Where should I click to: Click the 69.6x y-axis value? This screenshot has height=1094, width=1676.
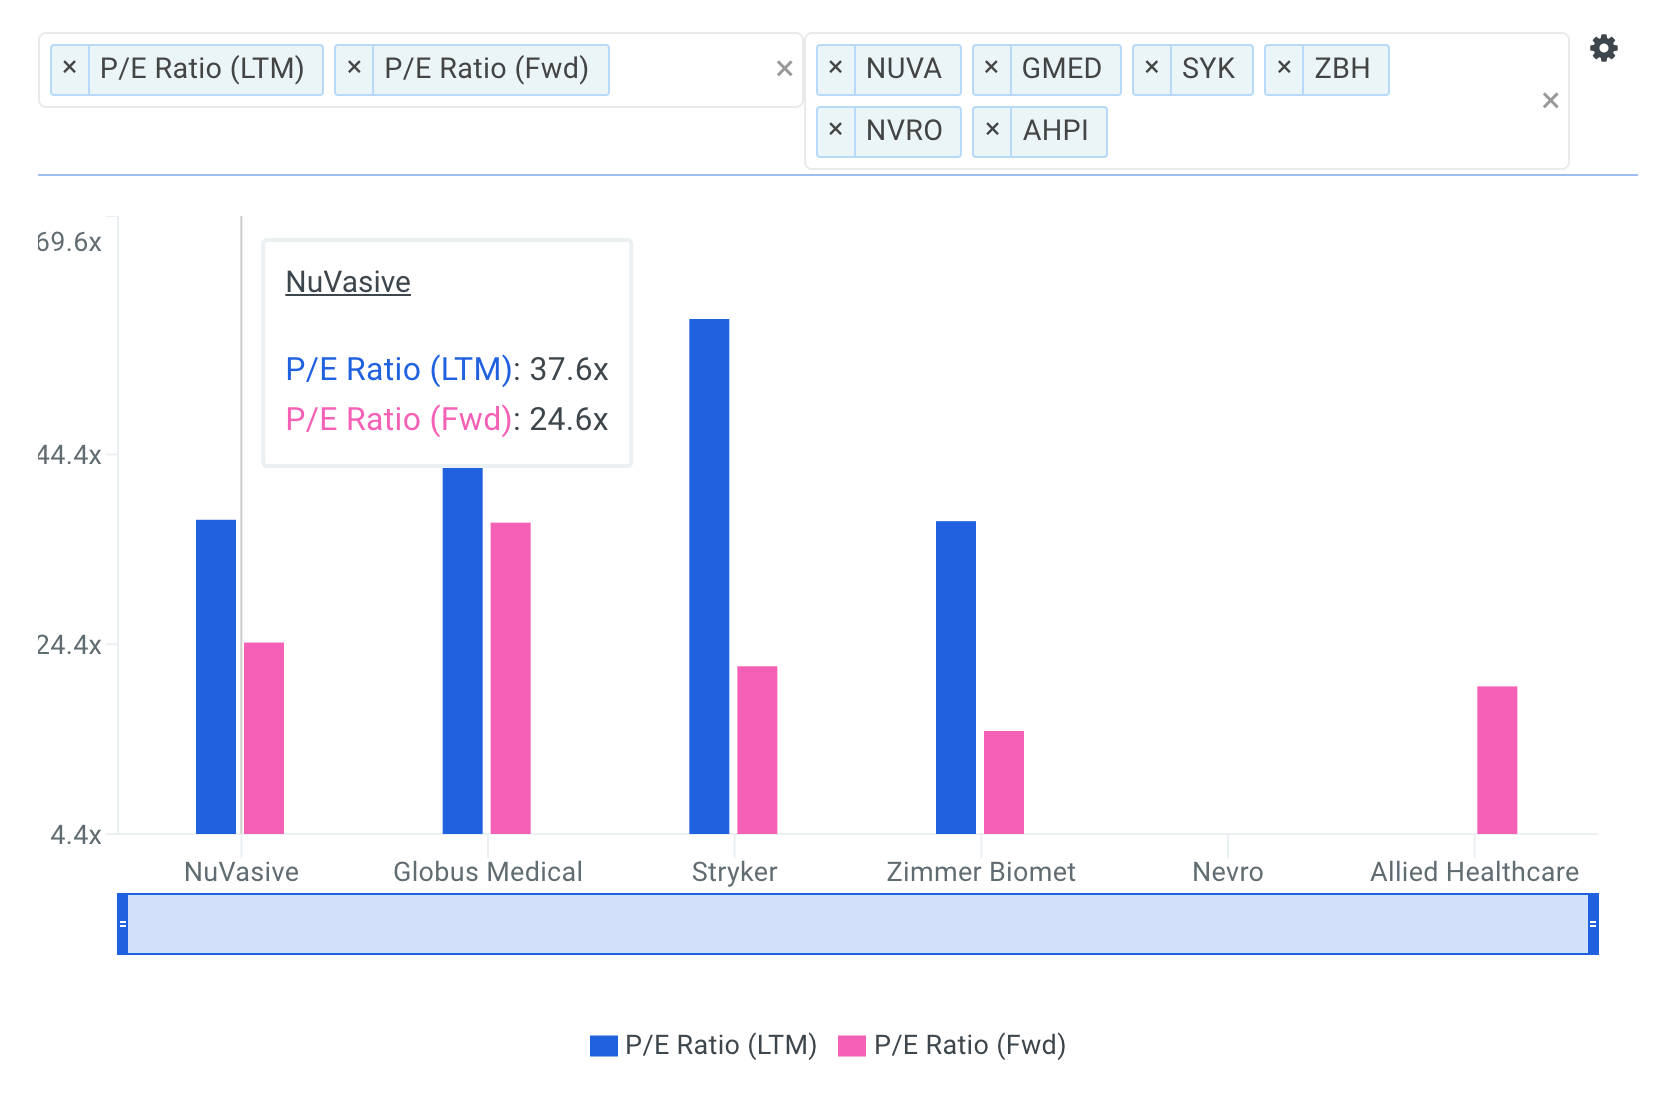69,242
